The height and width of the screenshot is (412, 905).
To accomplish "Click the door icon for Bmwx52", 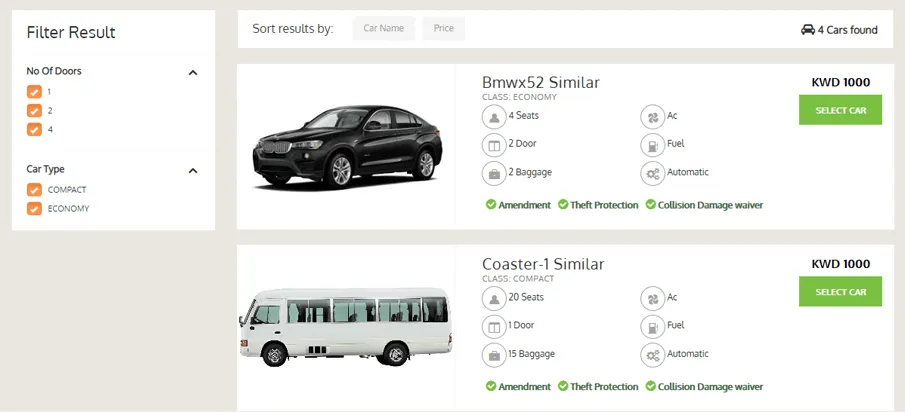I will point(493,145).
